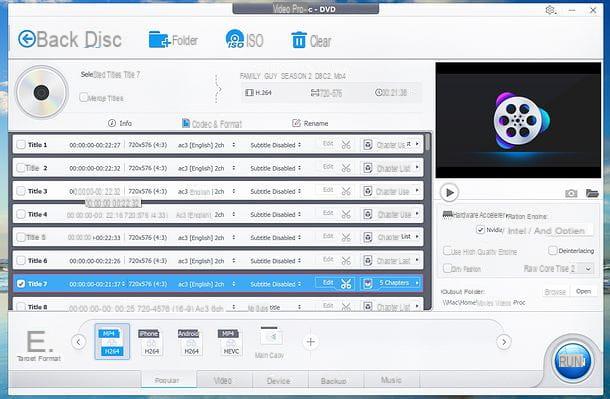Click scissors cut icon for Title 7
The height and width of the screenshot is (399, 610).
pos(346,284)
